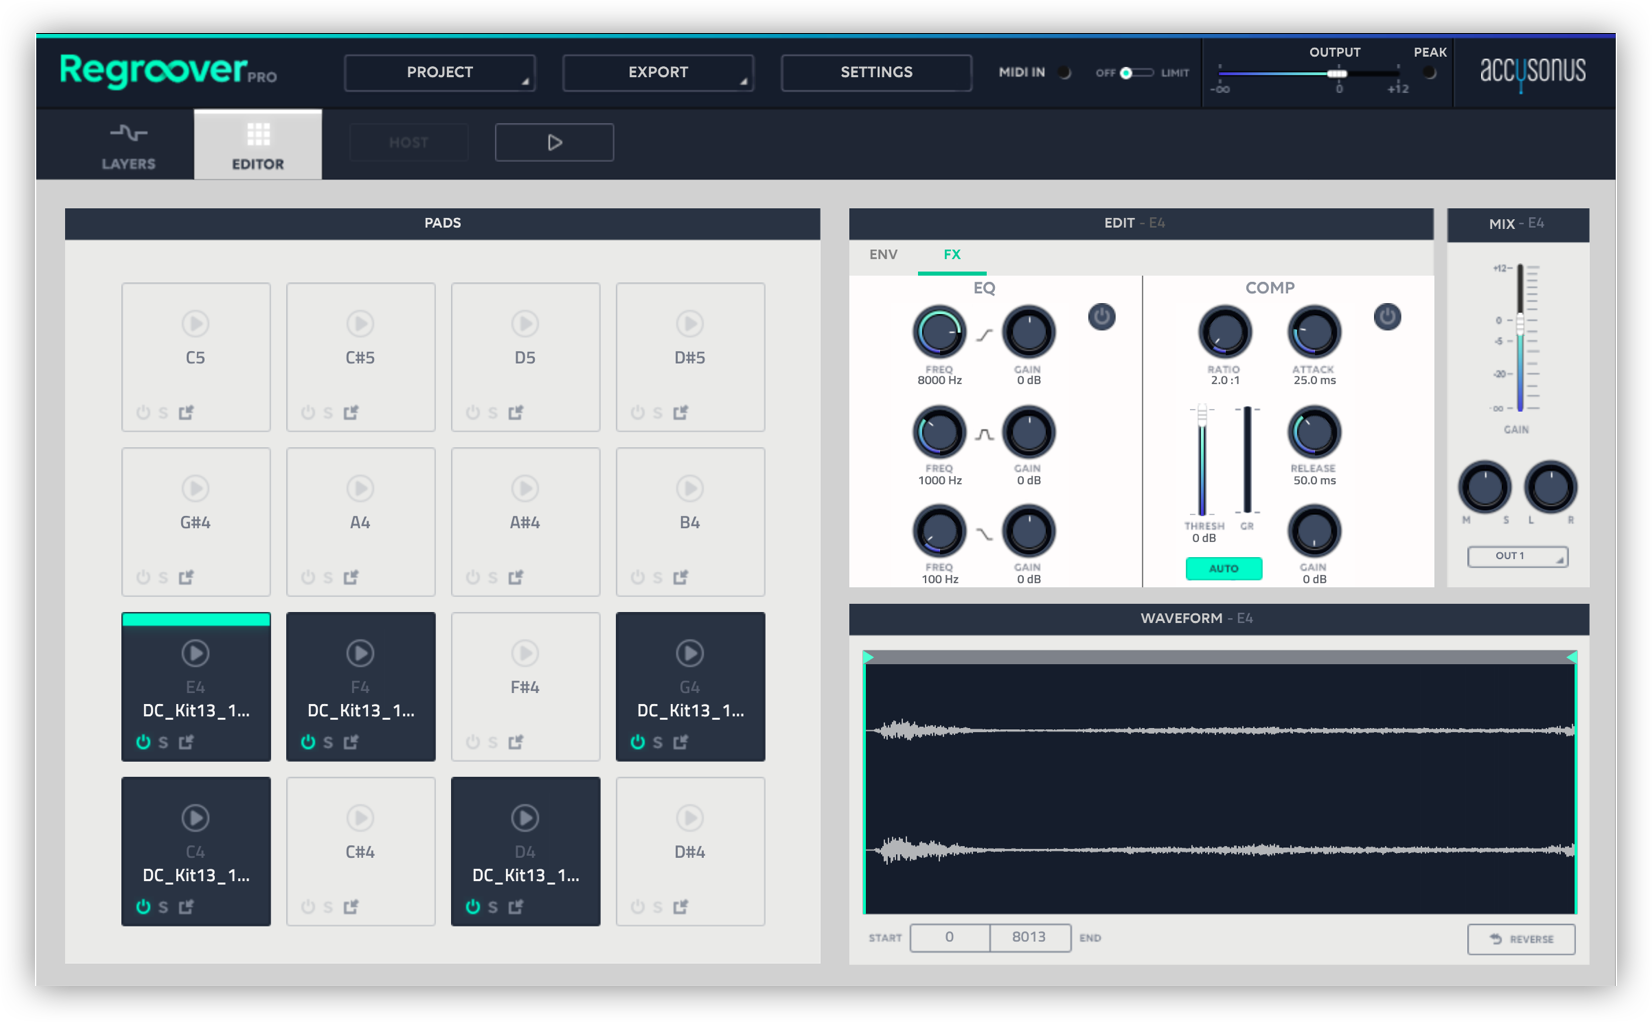The image size is (1652, 1023).
Task: Select the ENV tab
Action: point(883,255)
